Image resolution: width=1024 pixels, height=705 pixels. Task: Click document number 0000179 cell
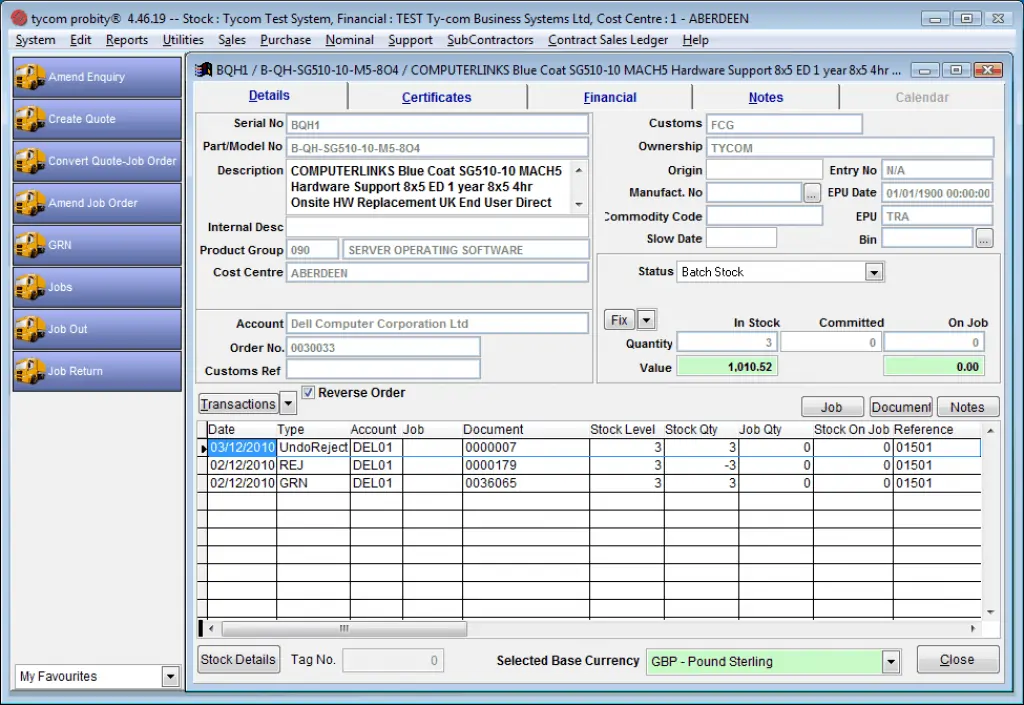pos(526,465)
